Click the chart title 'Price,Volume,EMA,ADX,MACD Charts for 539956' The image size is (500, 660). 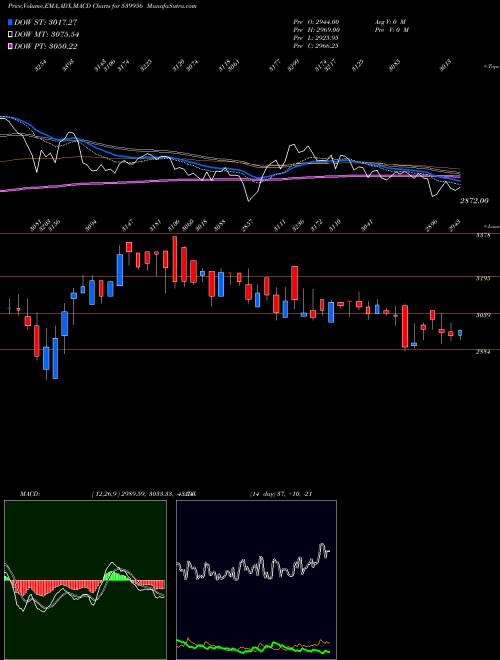click(76, 6)
